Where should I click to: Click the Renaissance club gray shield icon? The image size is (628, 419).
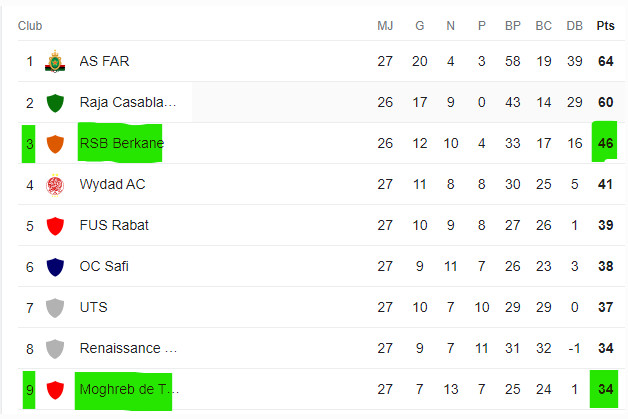[x=55, y=349]
